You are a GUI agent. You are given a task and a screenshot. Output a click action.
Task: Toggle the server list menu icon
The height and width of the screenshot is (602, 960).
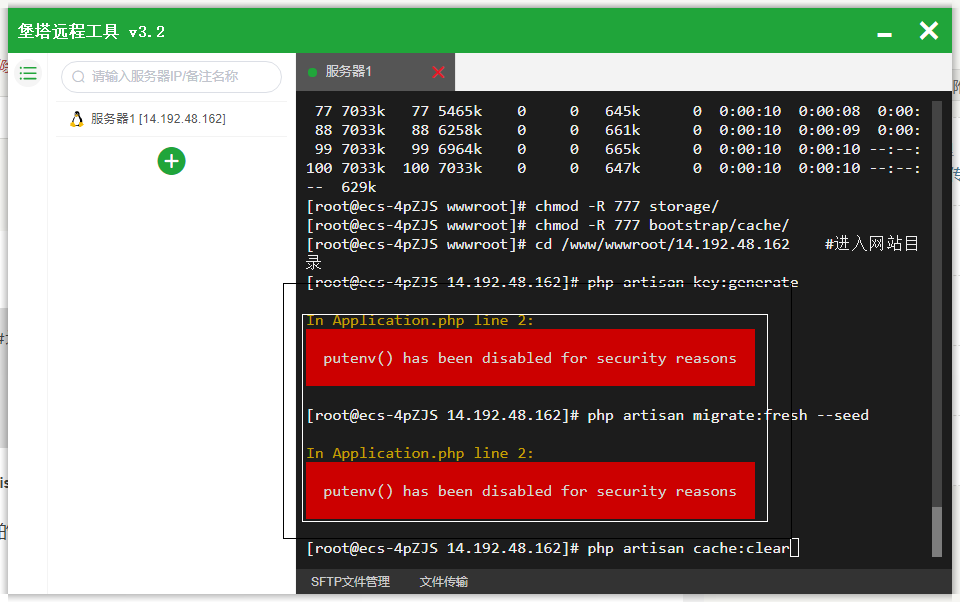tap(28, 74)
